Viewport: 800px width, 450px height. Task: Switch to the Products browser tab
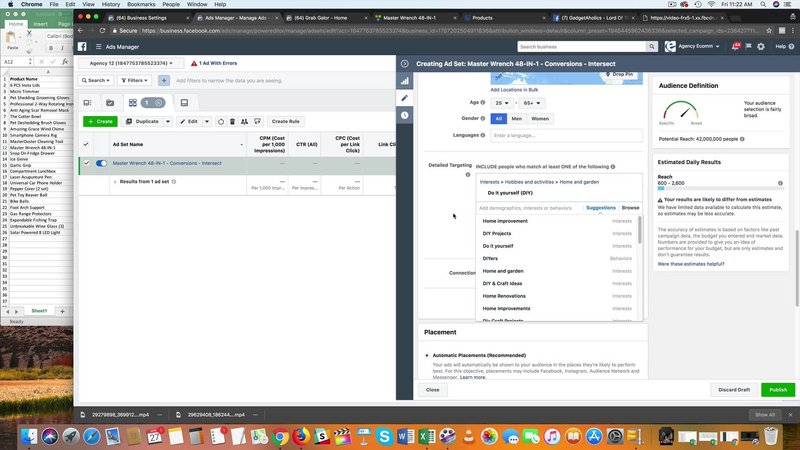[x=504, y=18]
